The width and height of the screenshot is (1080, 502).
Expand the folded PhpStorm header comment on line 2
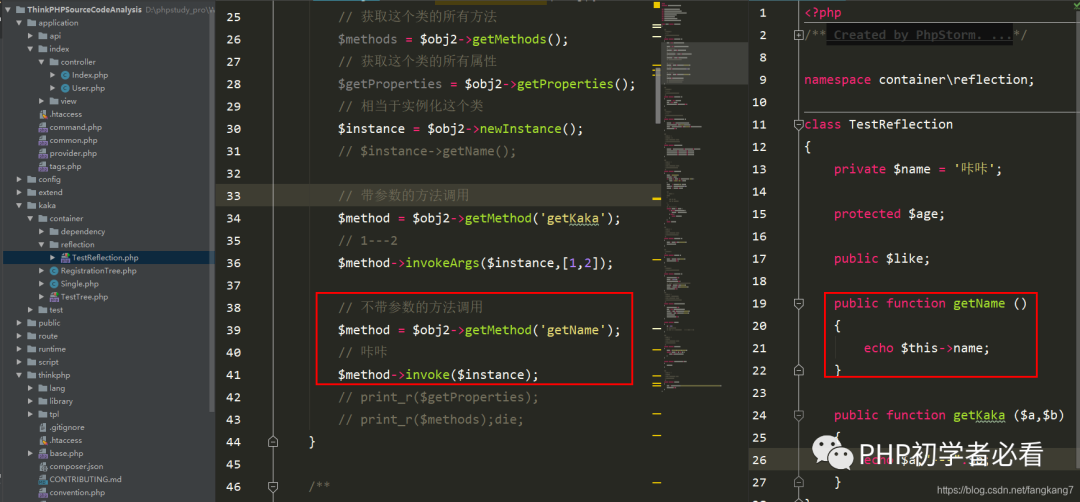798,34
